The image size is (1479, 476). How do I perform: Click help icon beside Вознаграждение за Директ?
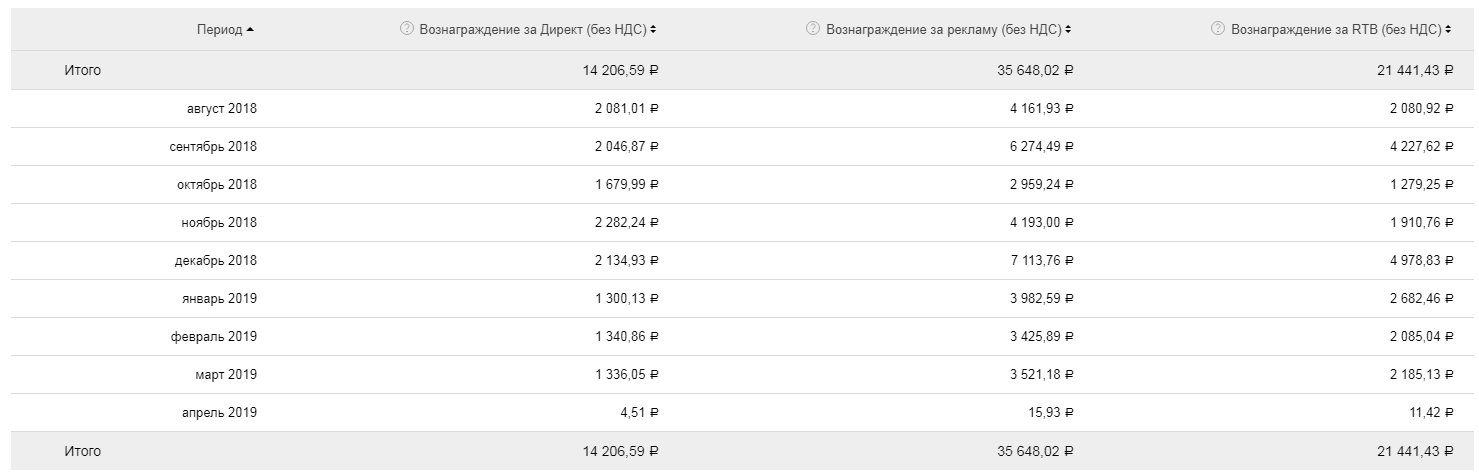tap(406, 29)
